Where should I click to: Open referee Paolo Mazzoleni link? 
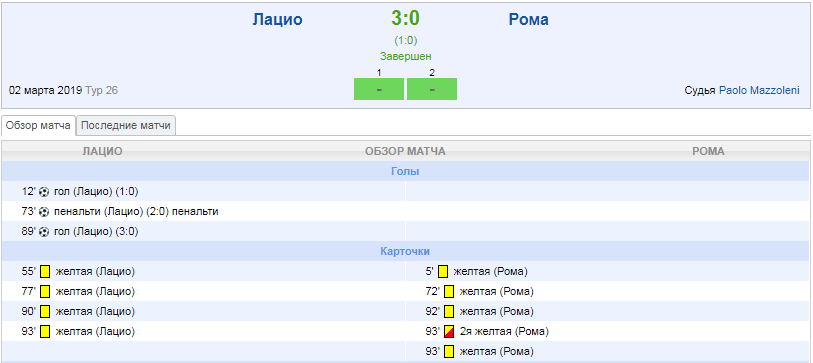(759, 91)
